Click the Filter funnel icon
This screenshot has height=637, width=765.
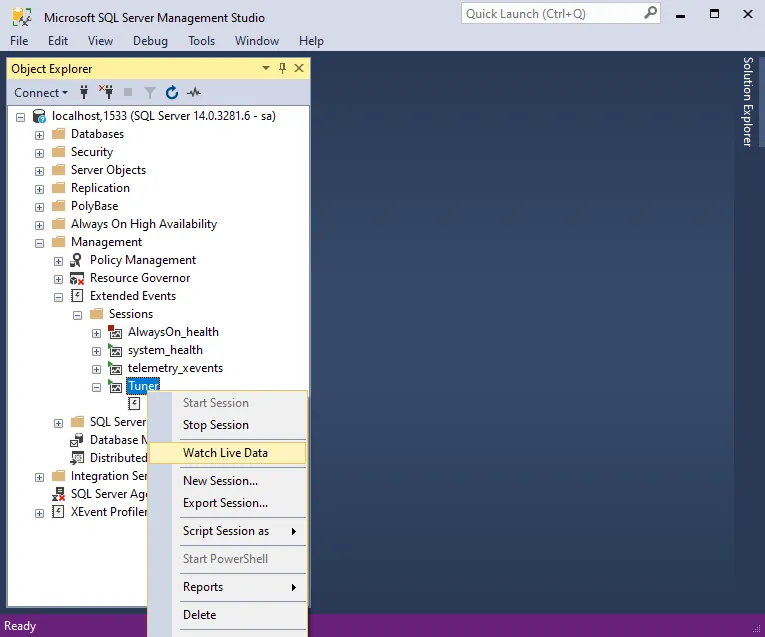pyautogui.click(x=150, y=92)
